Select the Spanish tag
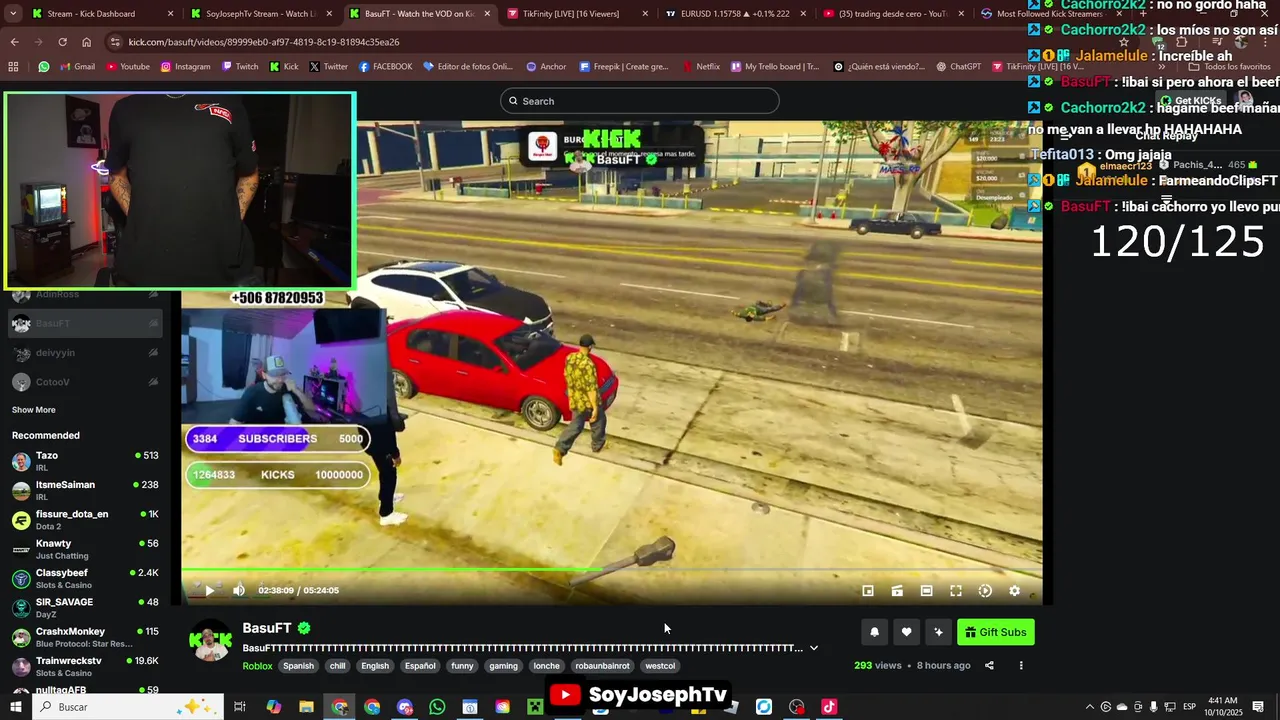 (298, 666)
